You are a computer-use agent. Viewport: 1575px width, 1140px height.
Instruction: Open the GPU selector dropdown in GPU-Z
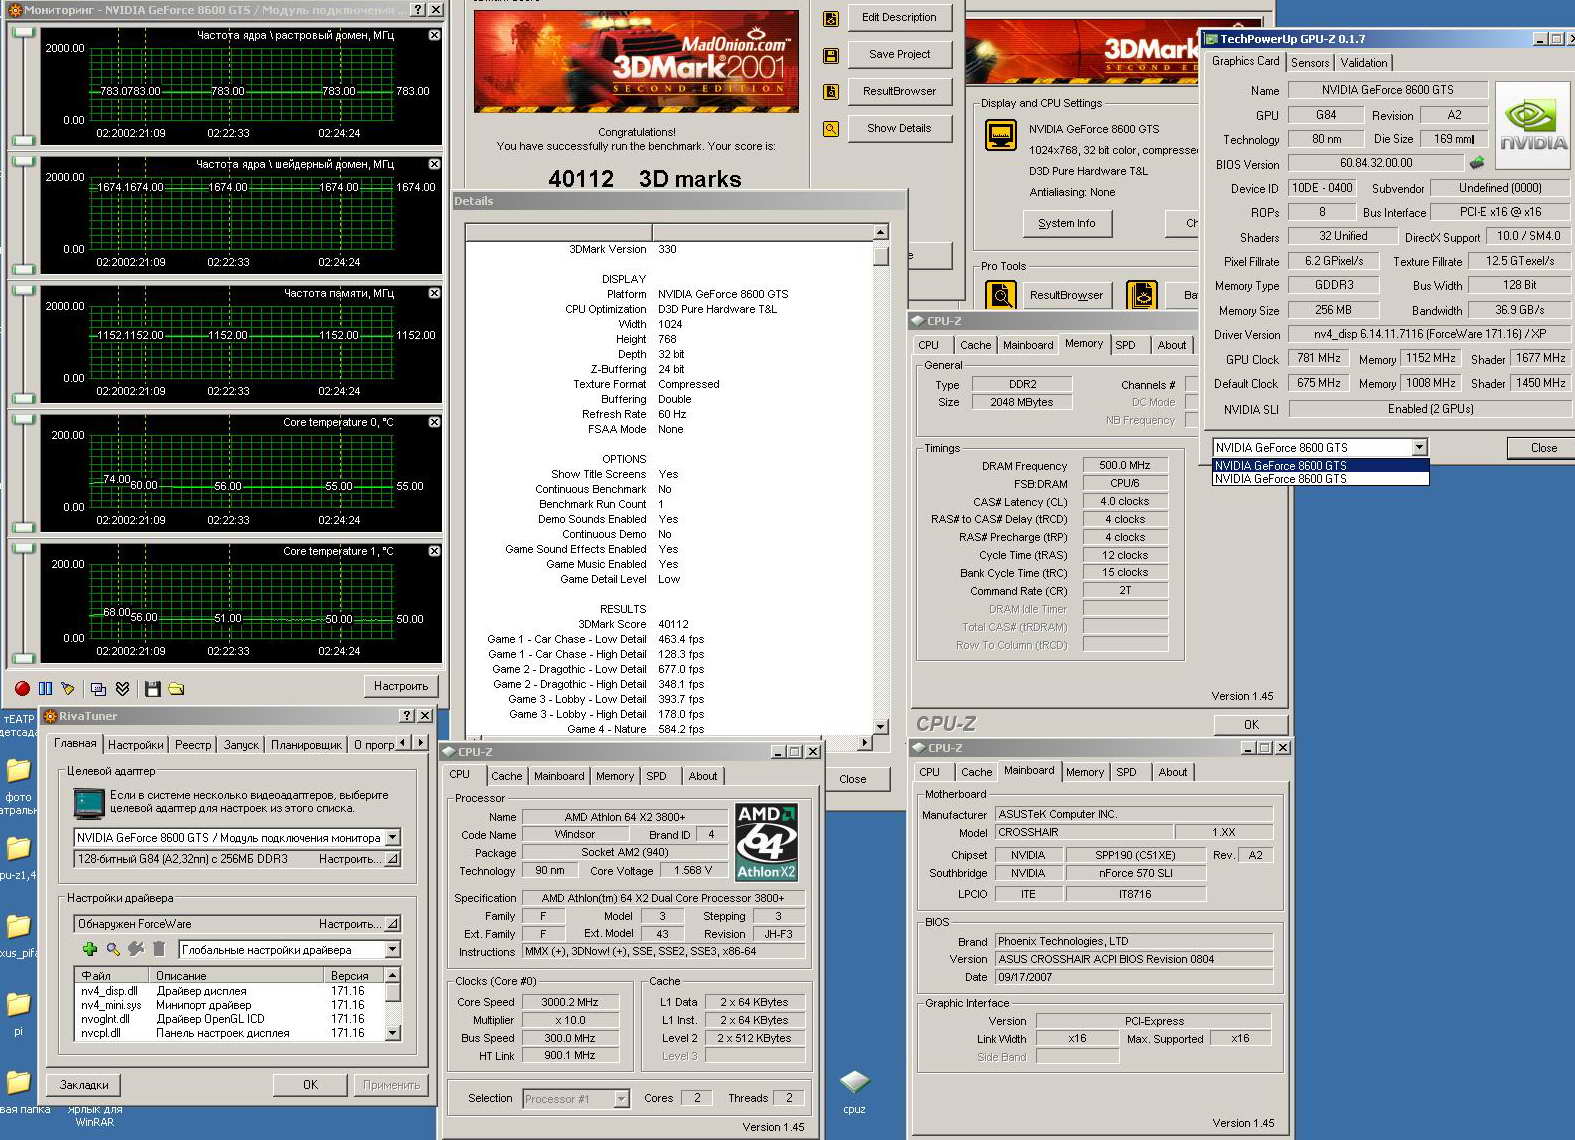[x=1419, y=447]
